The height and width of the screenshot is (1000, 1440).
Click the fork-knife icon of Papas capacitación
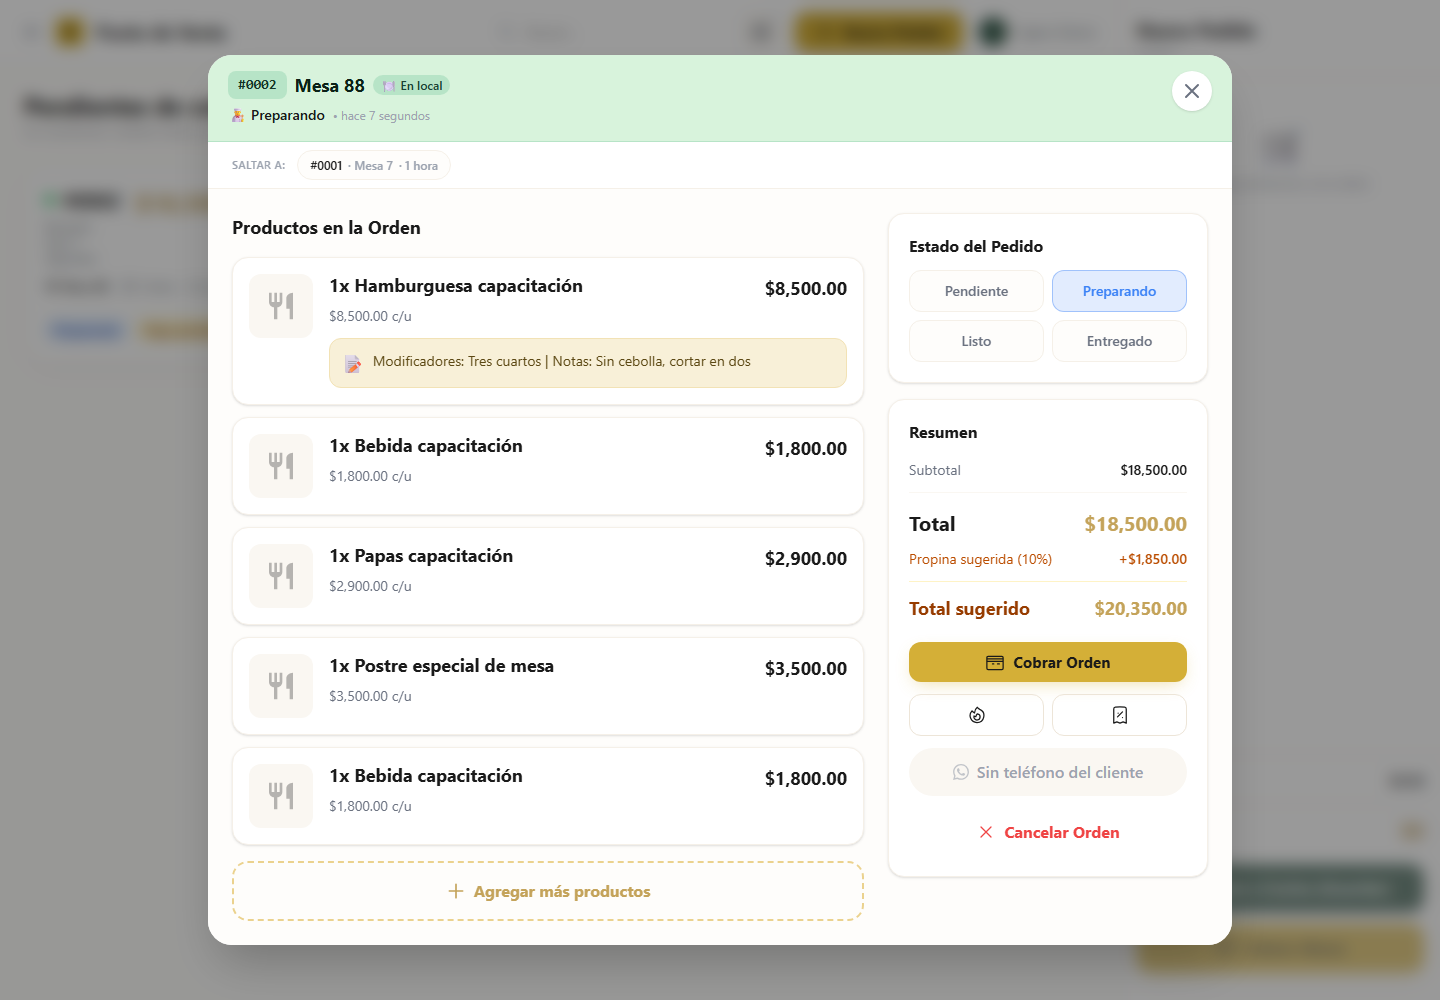coord(281,576)
